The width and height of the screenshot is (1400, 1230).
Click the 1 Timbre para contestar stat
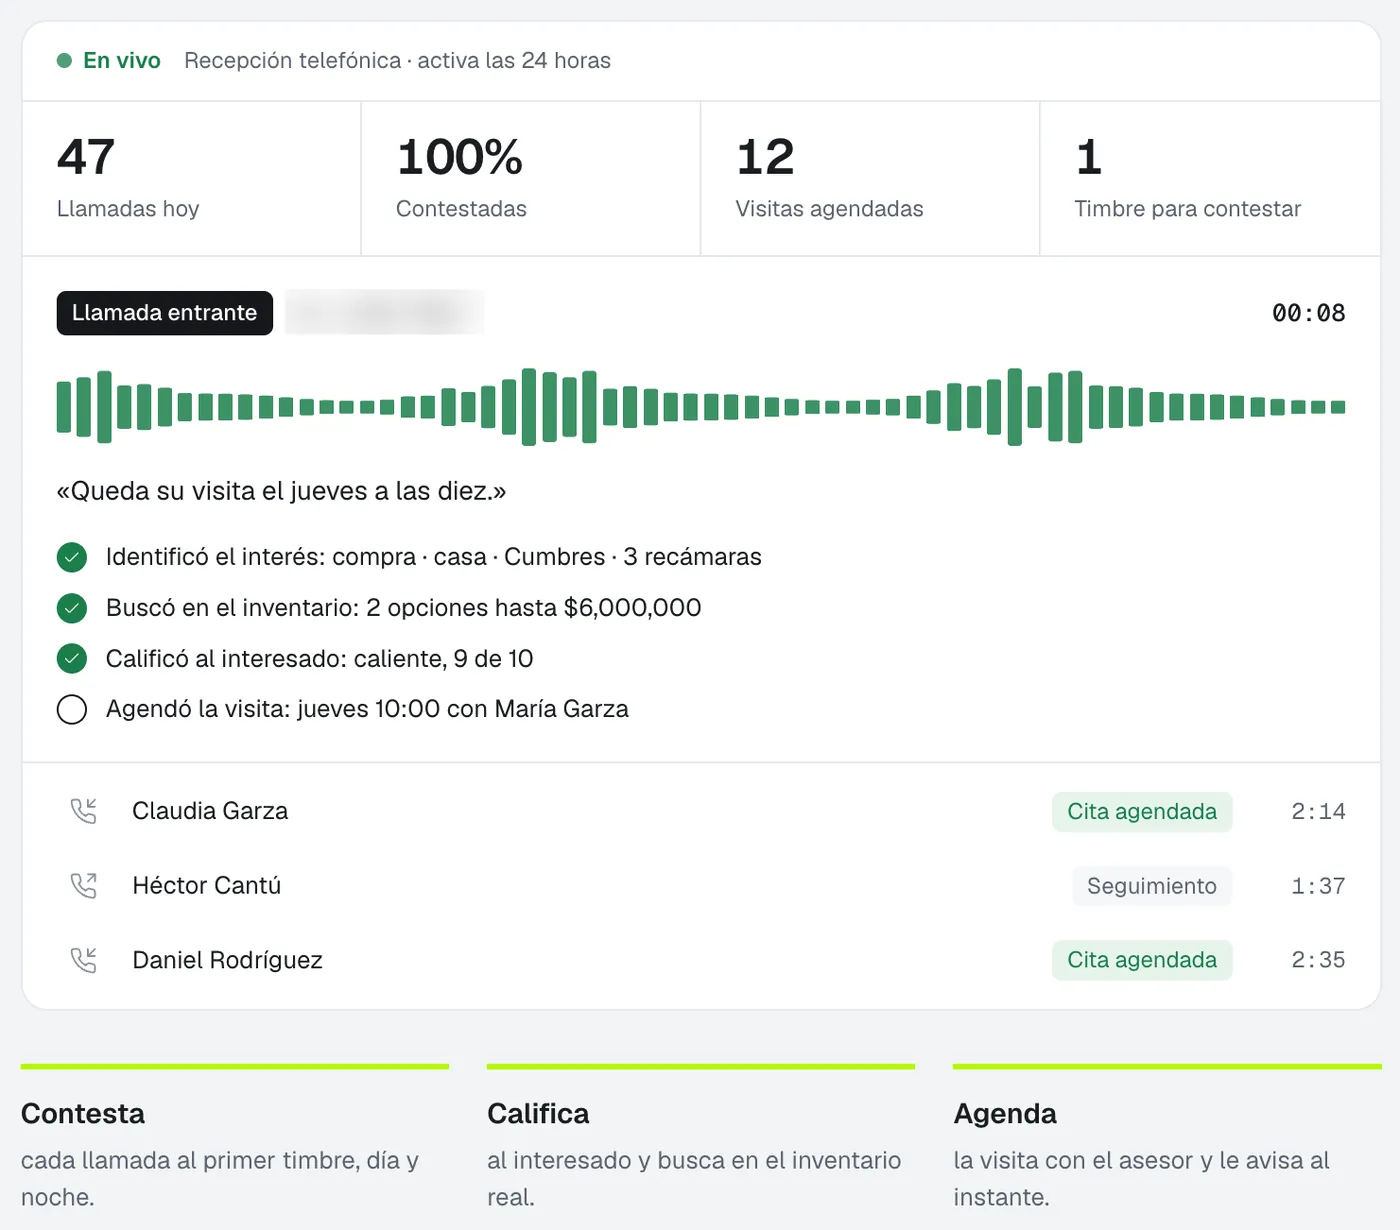point(1210,178)
